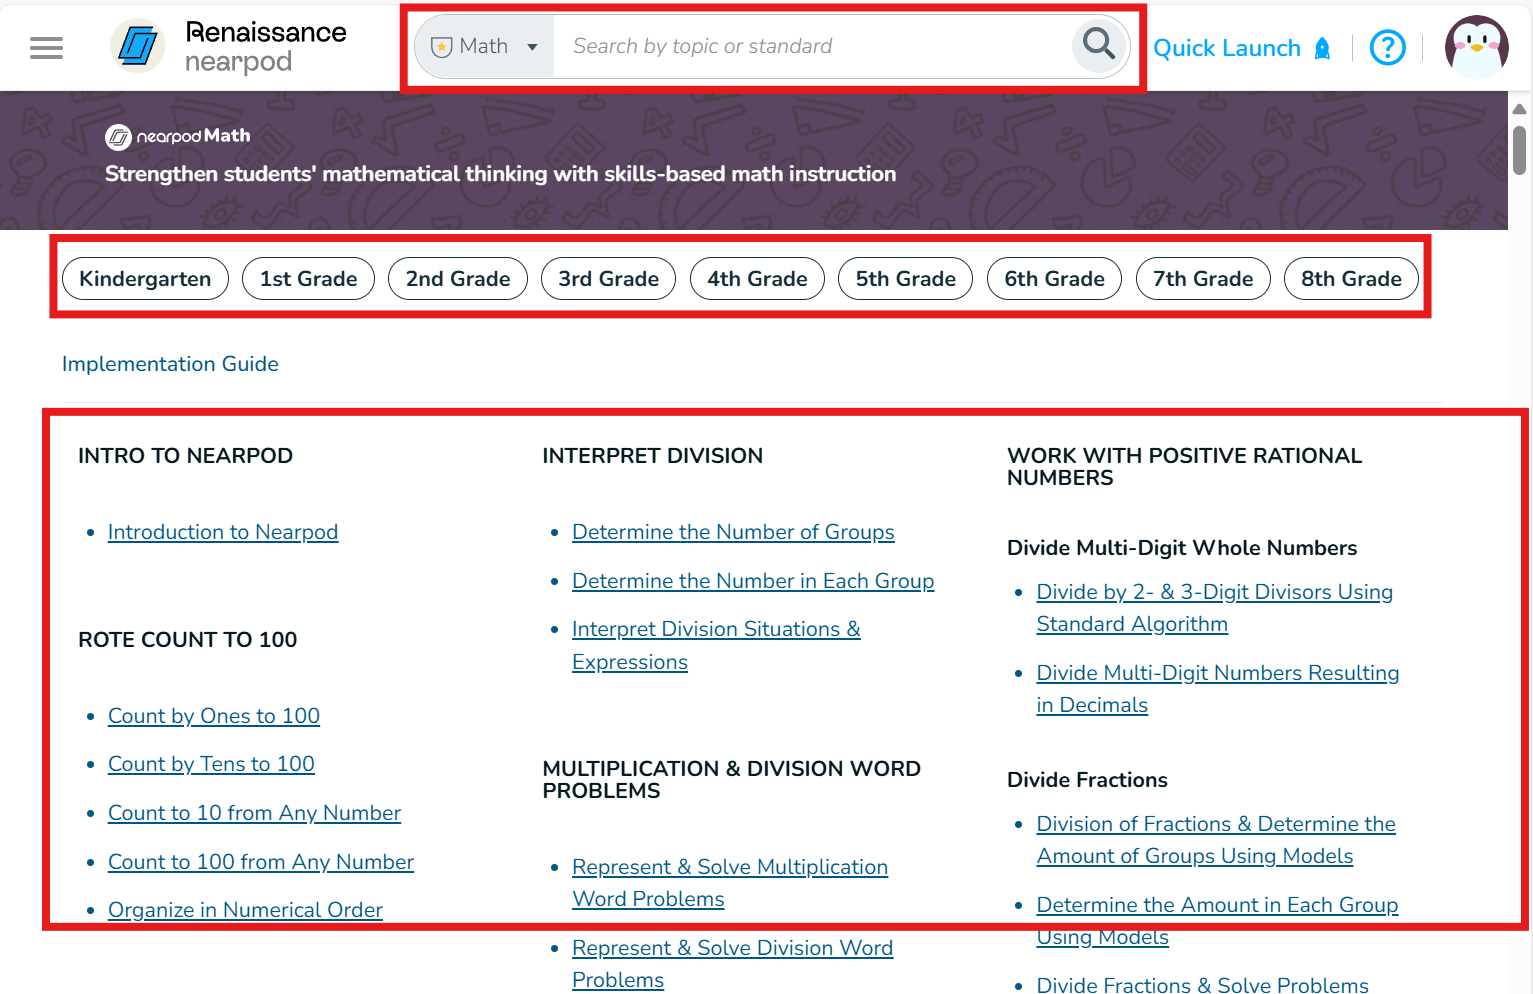Screen dimensions: 1533x994
Task: Click the Quick Launch text link
Action: (1227, 48)
